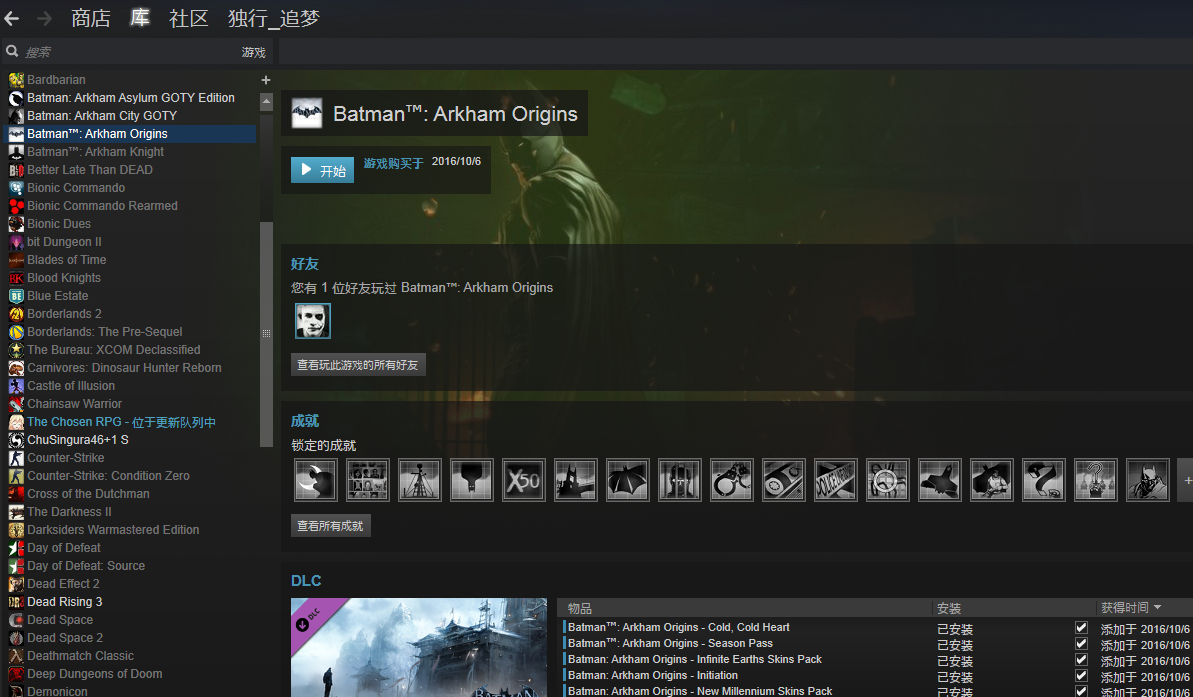Screen dimensions: 1193x697
Task: Click the sidebar resize grip handle
Action: 266,333
